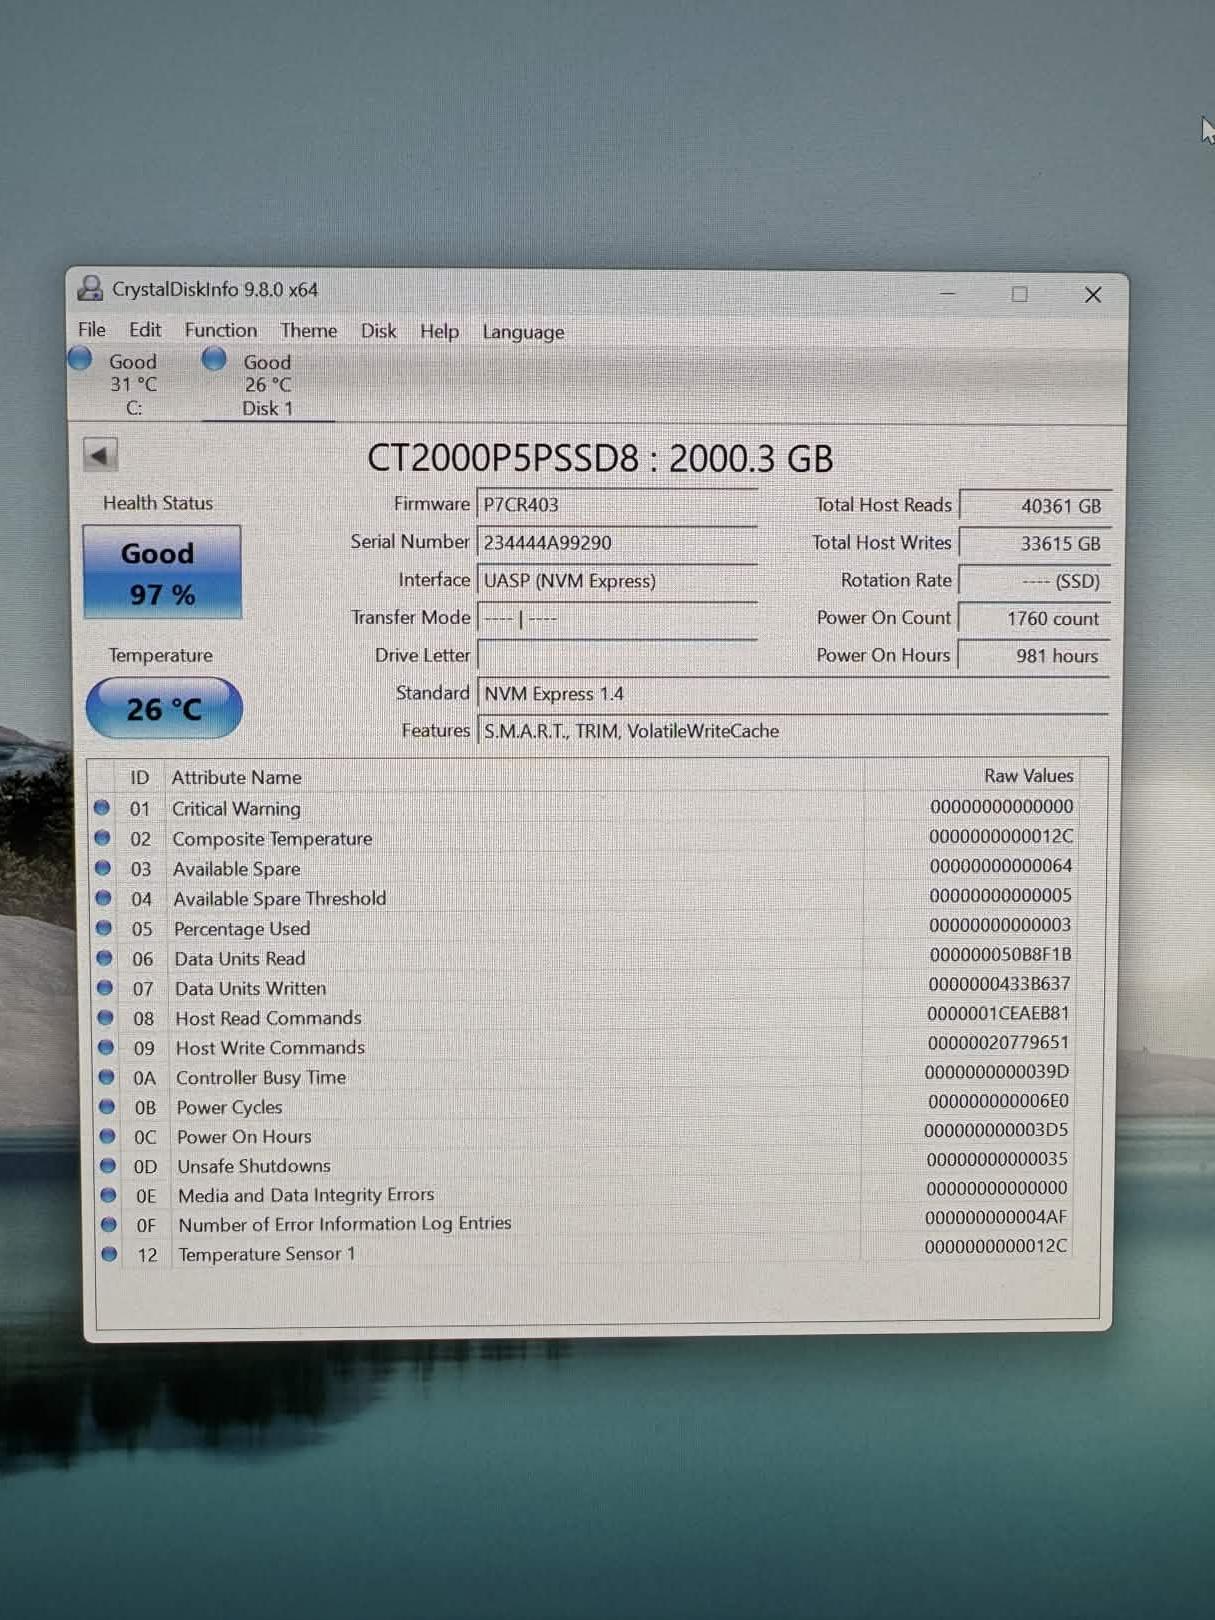Maximize the CrystalDiskInfo window
This screenshot has height=1620, width=1215.
point(1019,294)
